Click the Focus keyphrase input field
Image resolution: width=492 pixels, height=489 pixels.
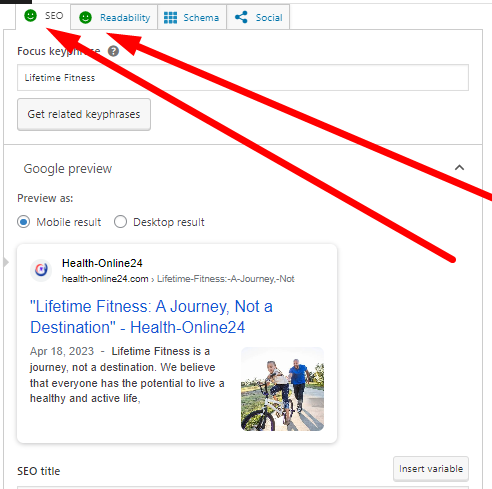point(243,78)
